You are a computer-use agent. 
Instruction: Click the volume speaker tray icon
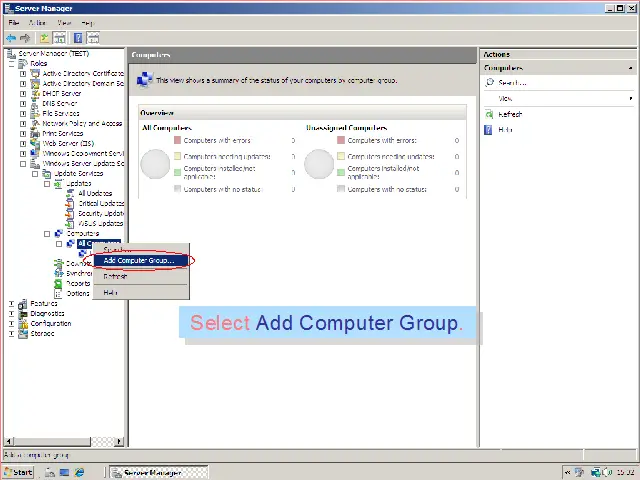coord(605,473)
